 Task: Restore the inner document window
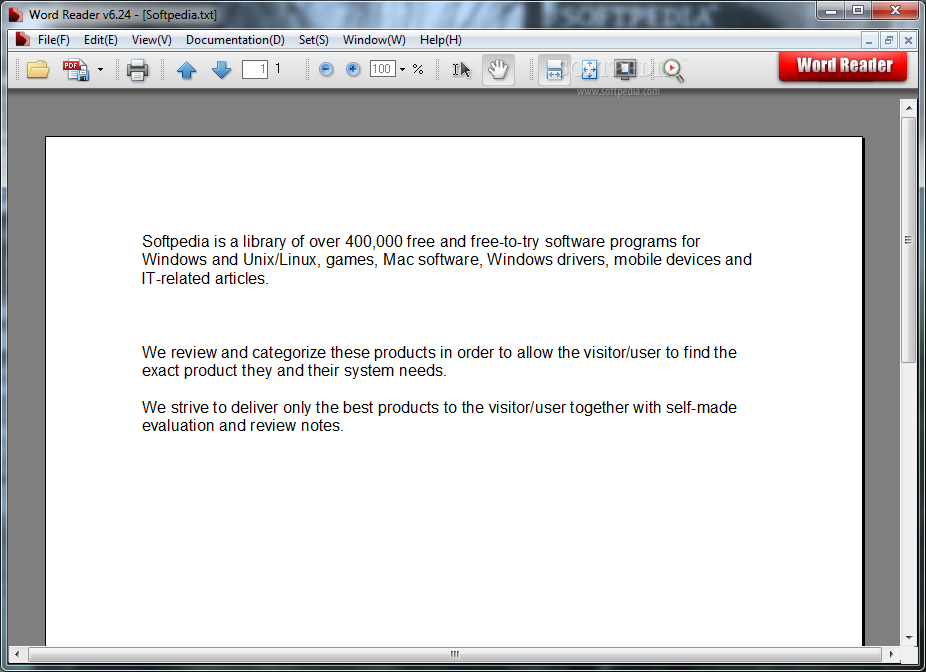click(888, 40)
